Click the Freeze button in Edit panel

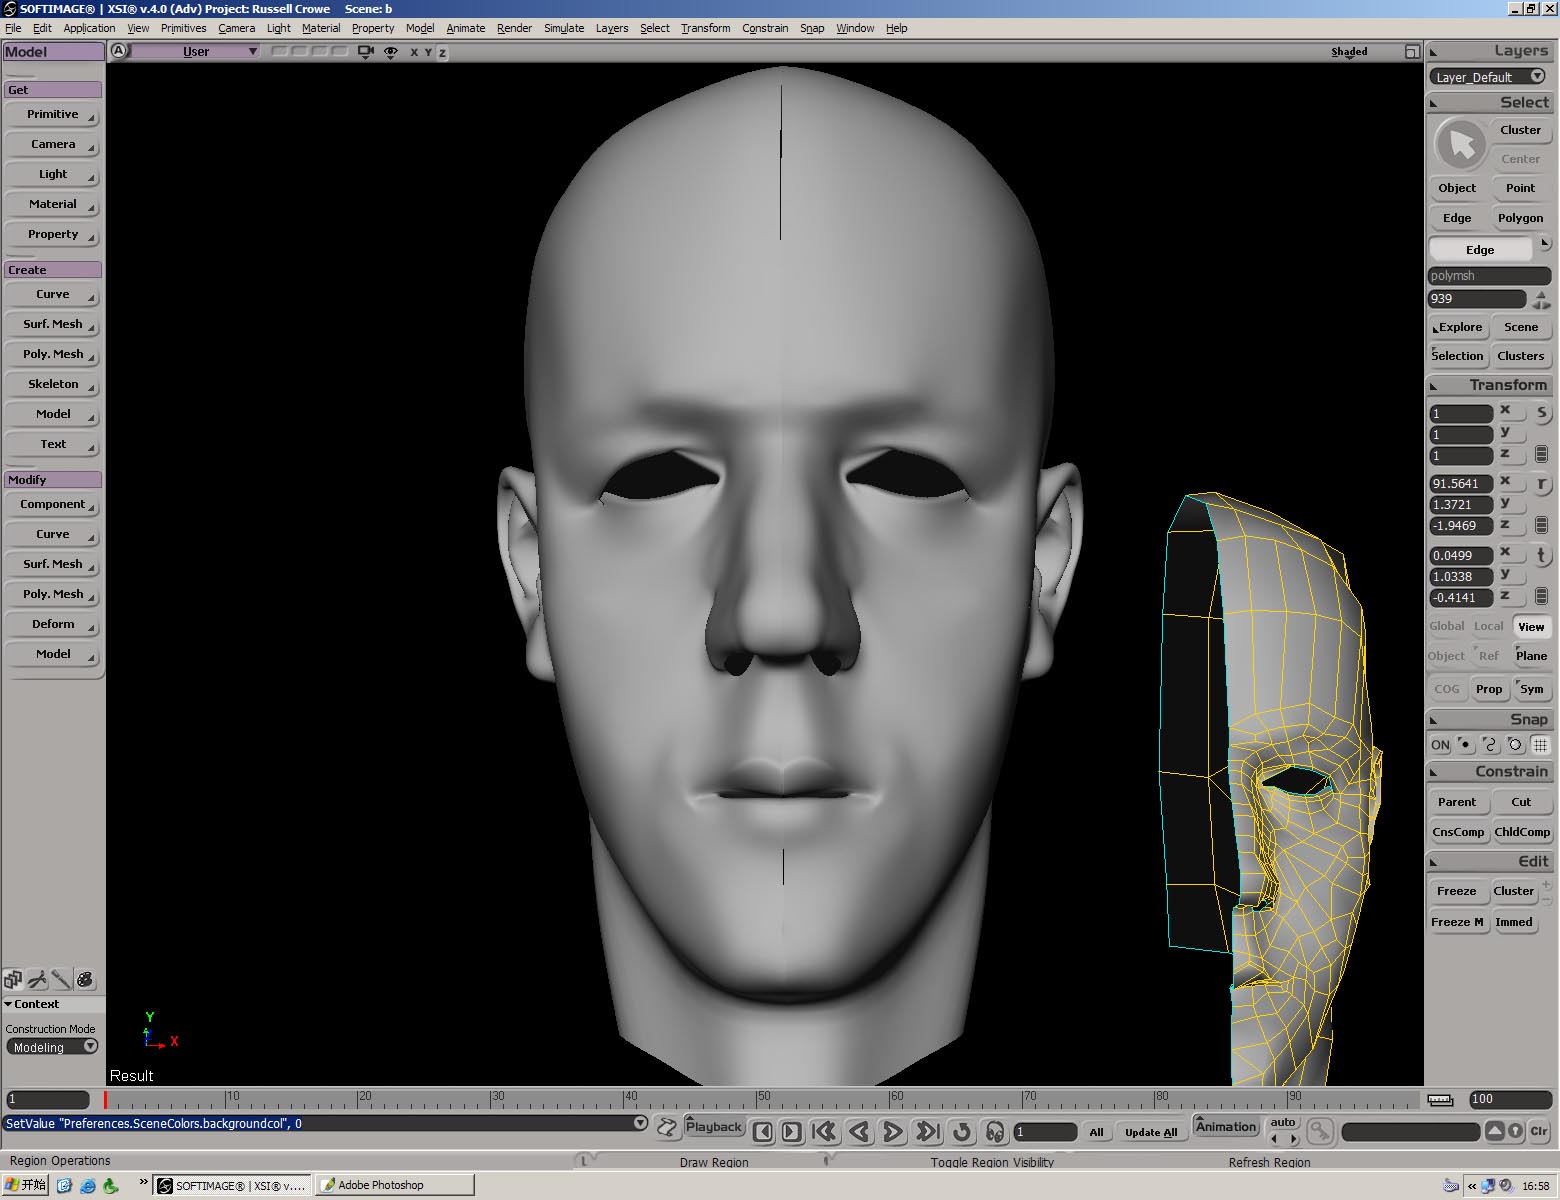click(1456, 891)
